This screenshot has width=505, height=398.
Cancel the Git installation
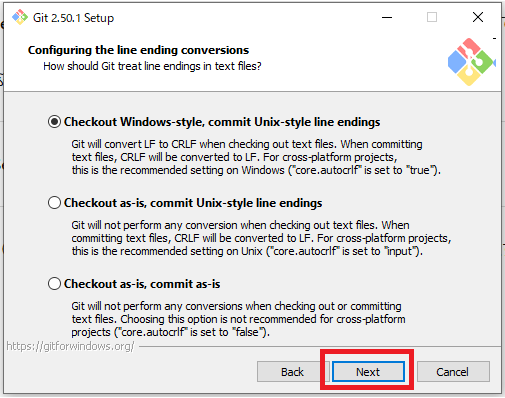(453, 372)
